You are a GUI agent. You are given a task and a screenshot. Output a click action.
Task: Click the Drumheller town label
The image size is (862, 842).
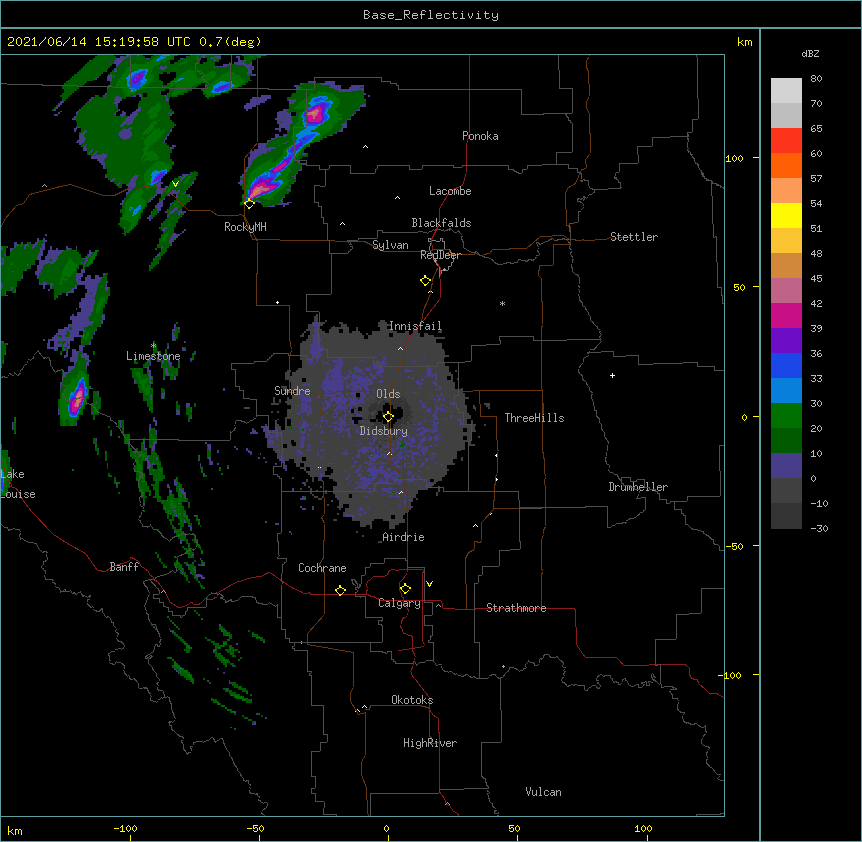[x=638, y=487]
